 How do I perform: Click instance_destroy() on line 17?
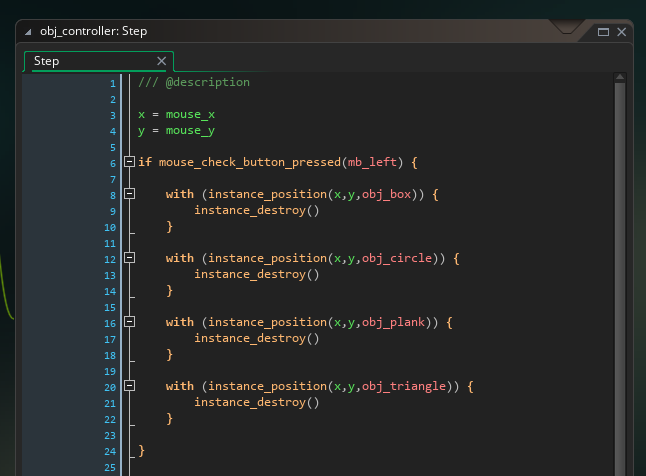point(257,338)
